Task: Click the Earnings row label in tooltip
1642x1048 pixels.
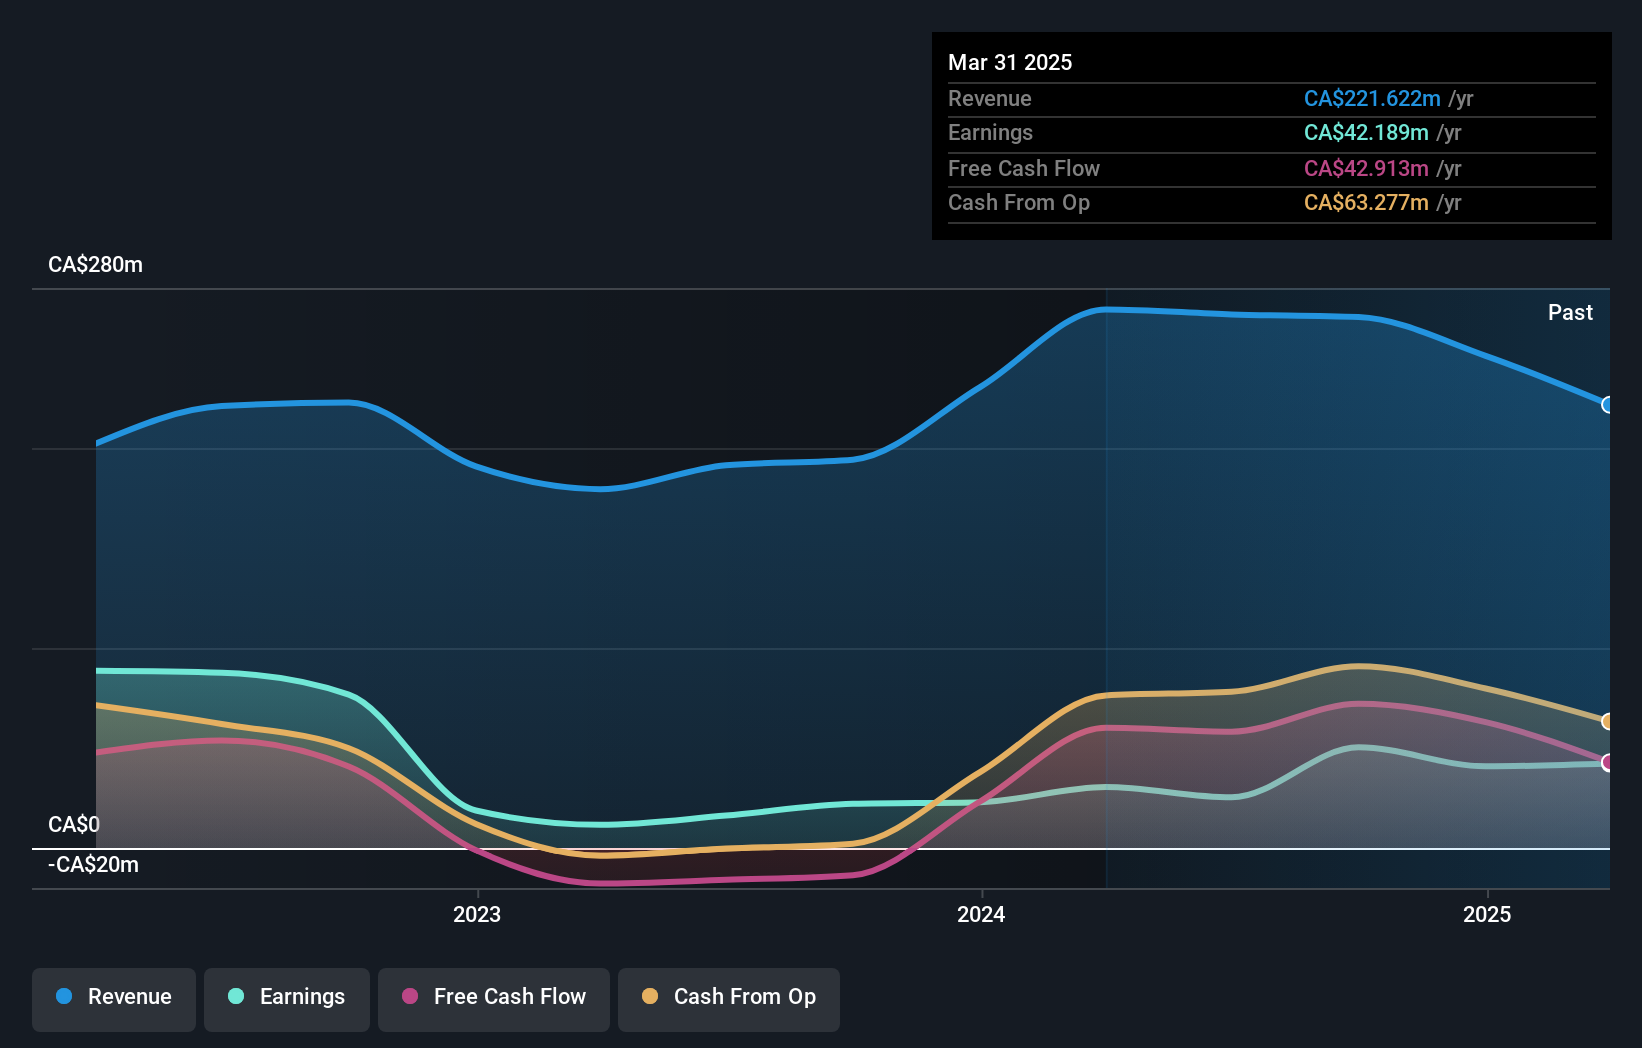Action: 990,132
